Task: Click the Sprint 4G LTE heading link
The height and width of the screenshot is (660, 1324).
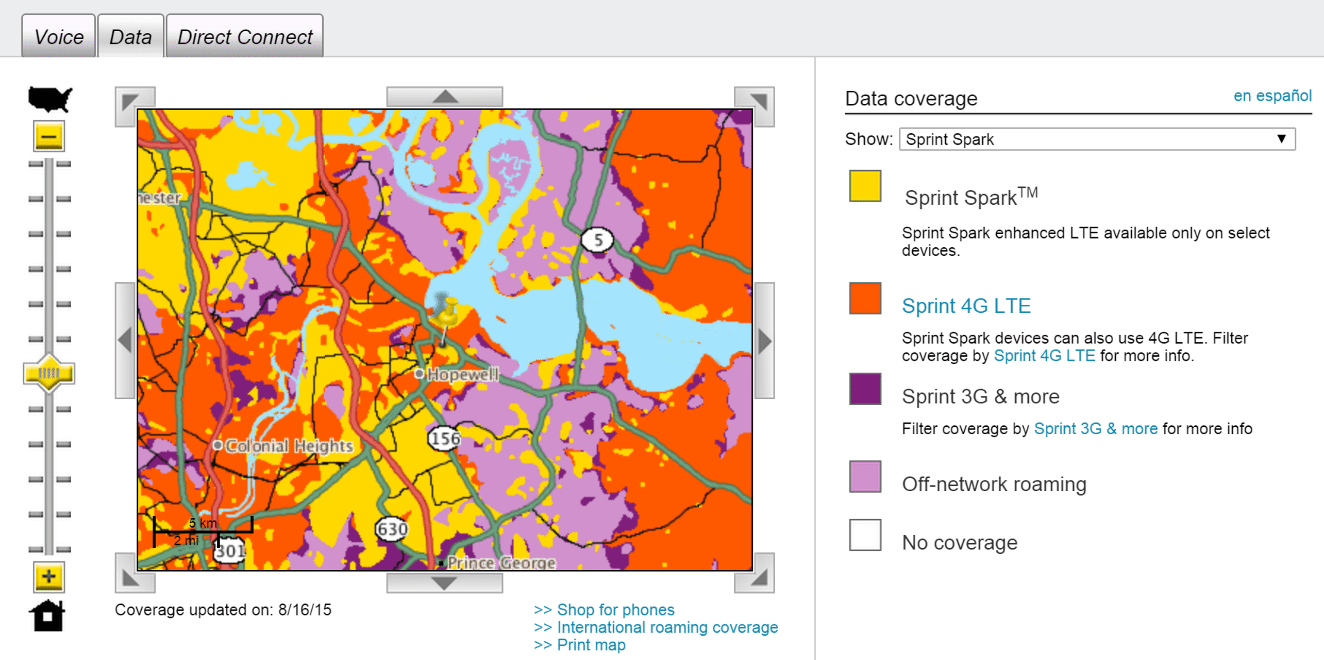Action: (966, 306)
